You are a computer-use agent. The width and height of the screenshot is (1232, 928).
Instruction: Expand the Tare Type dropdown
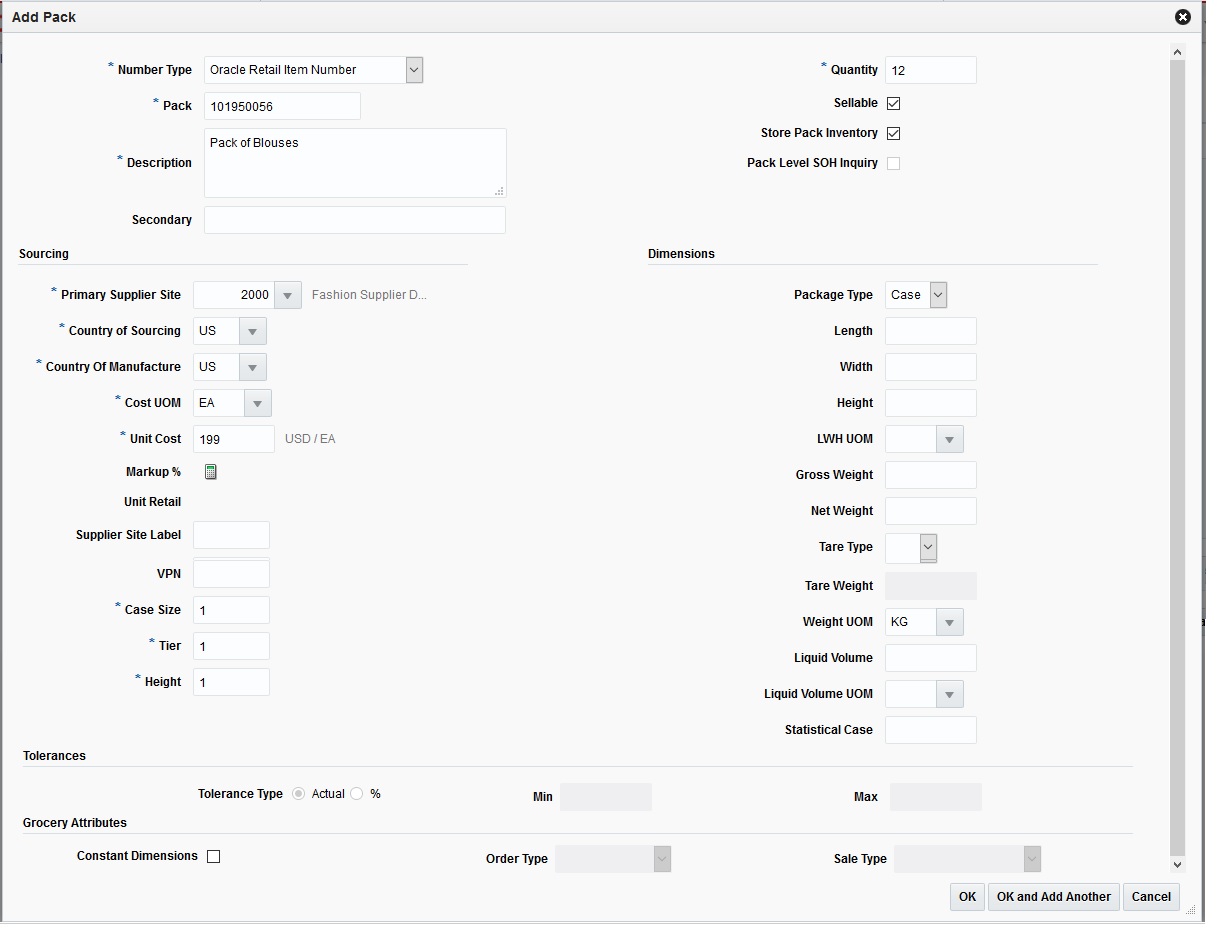(929, 547)
